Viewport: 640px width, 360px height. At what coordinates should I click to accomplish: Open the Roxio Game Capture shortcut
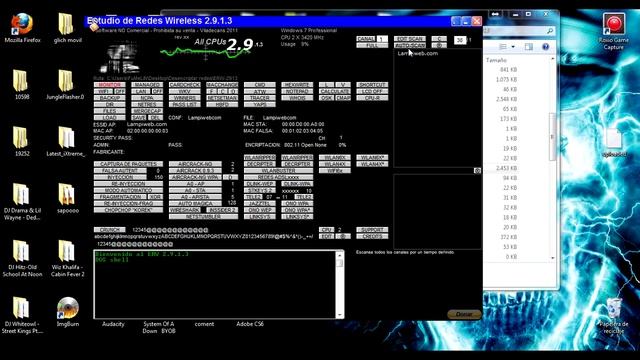(x=613, y=31)
